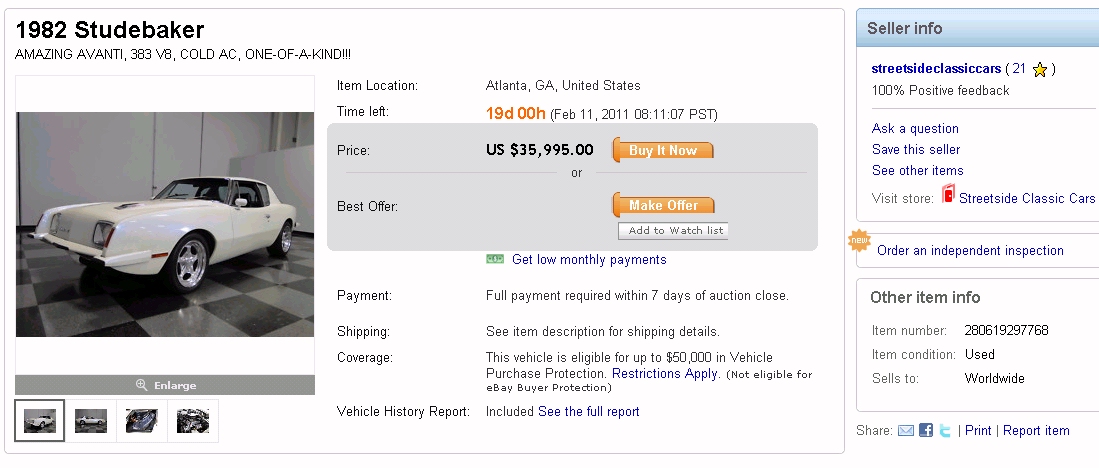
Task: Order an independent inspection
Action: [970, 250]
